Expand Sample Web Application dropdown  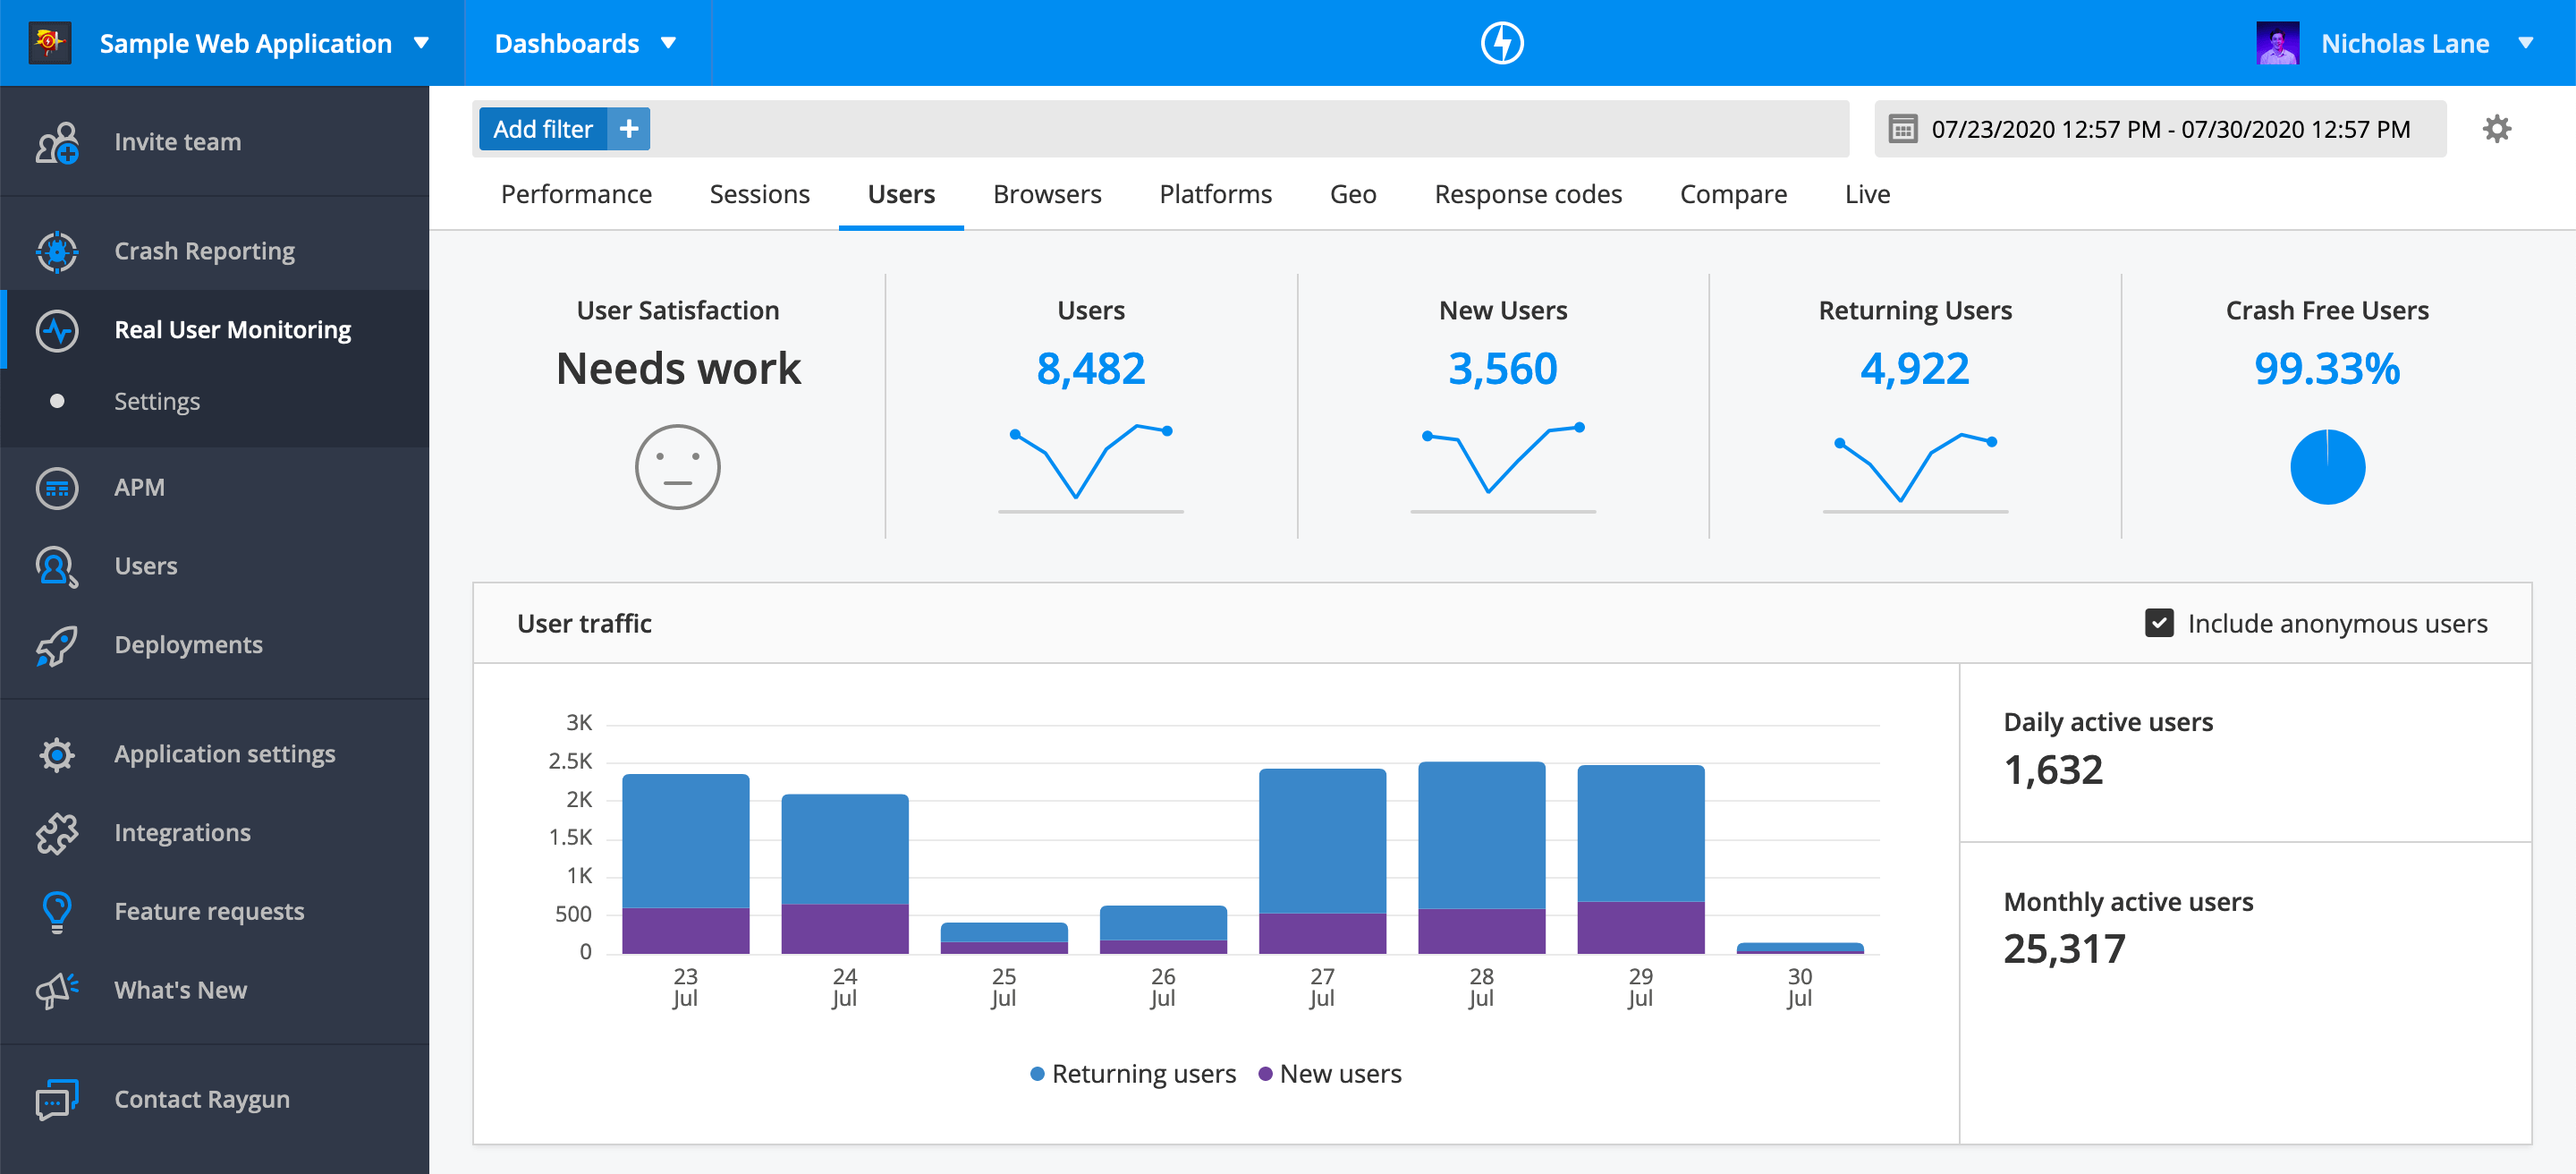245,43
